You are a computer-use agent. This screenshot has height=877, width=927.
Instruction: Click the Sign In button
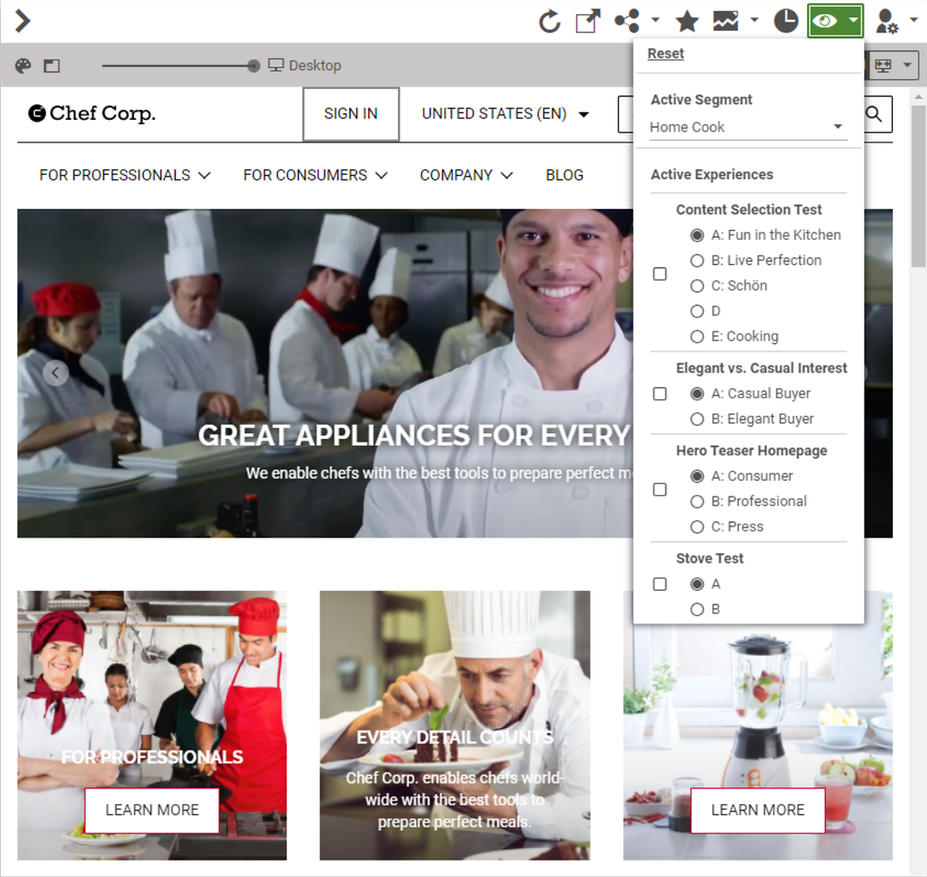(x=351, y=114)
